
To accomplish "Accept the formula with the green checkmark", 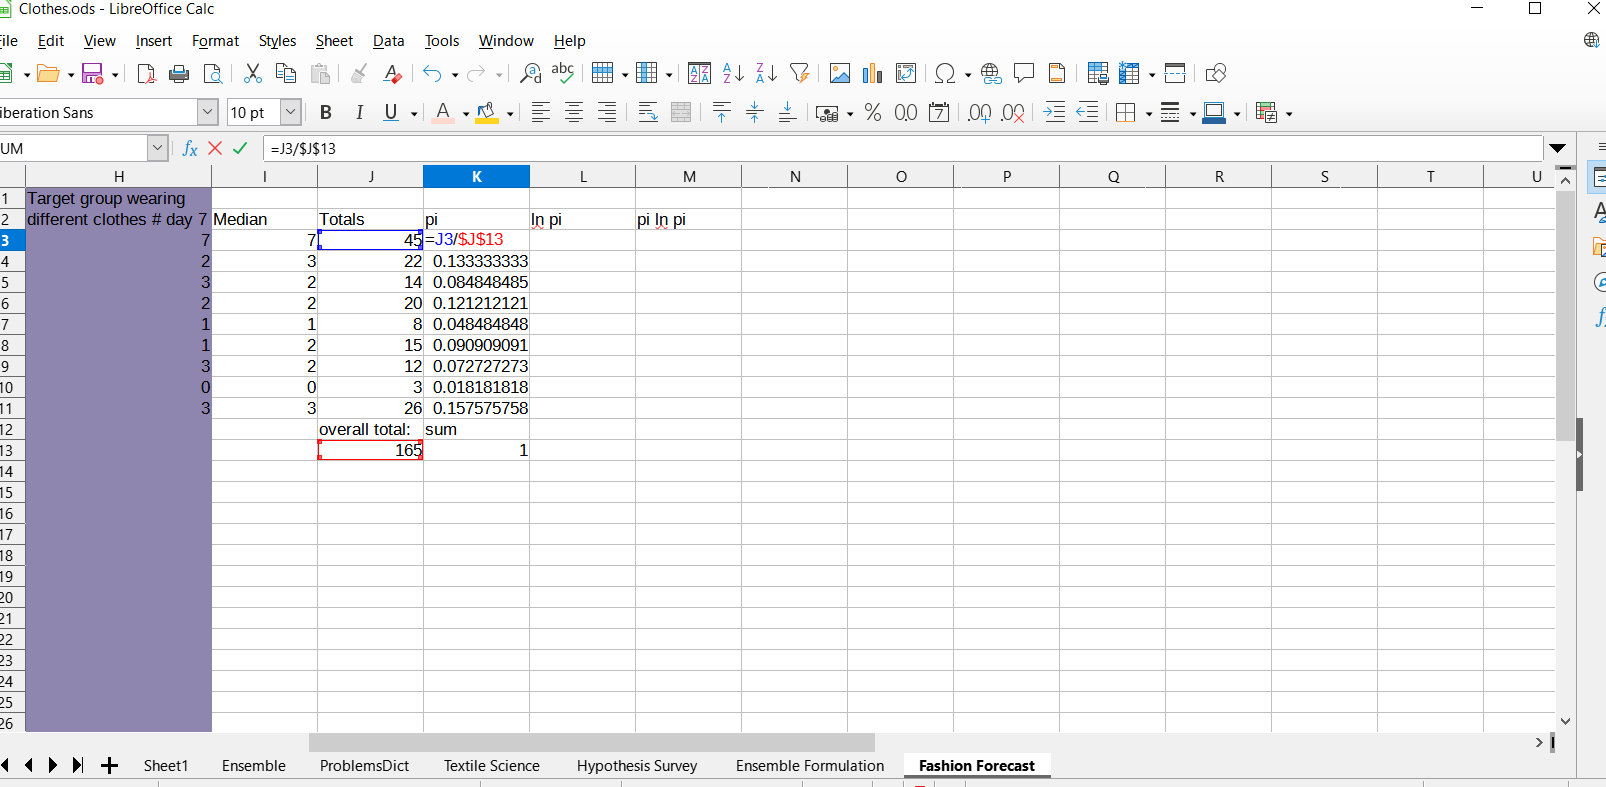I will coord(240,148).
